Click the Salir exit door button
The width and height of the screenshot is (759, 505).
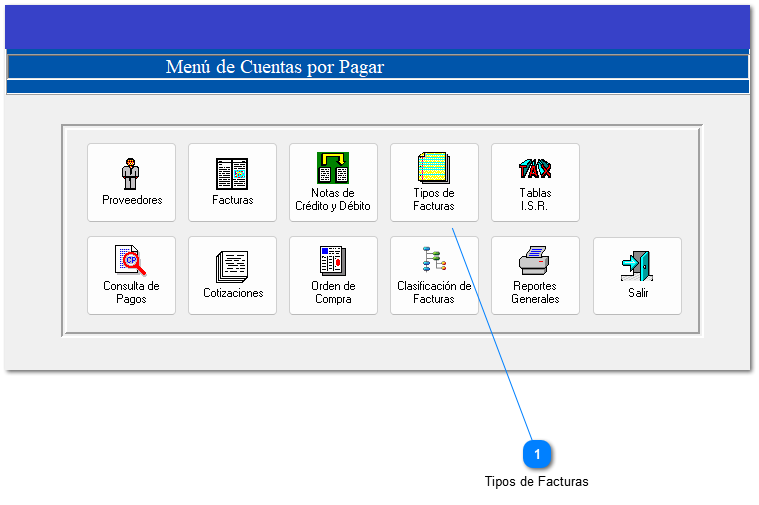pyautogui.click(x=638, y=276)
